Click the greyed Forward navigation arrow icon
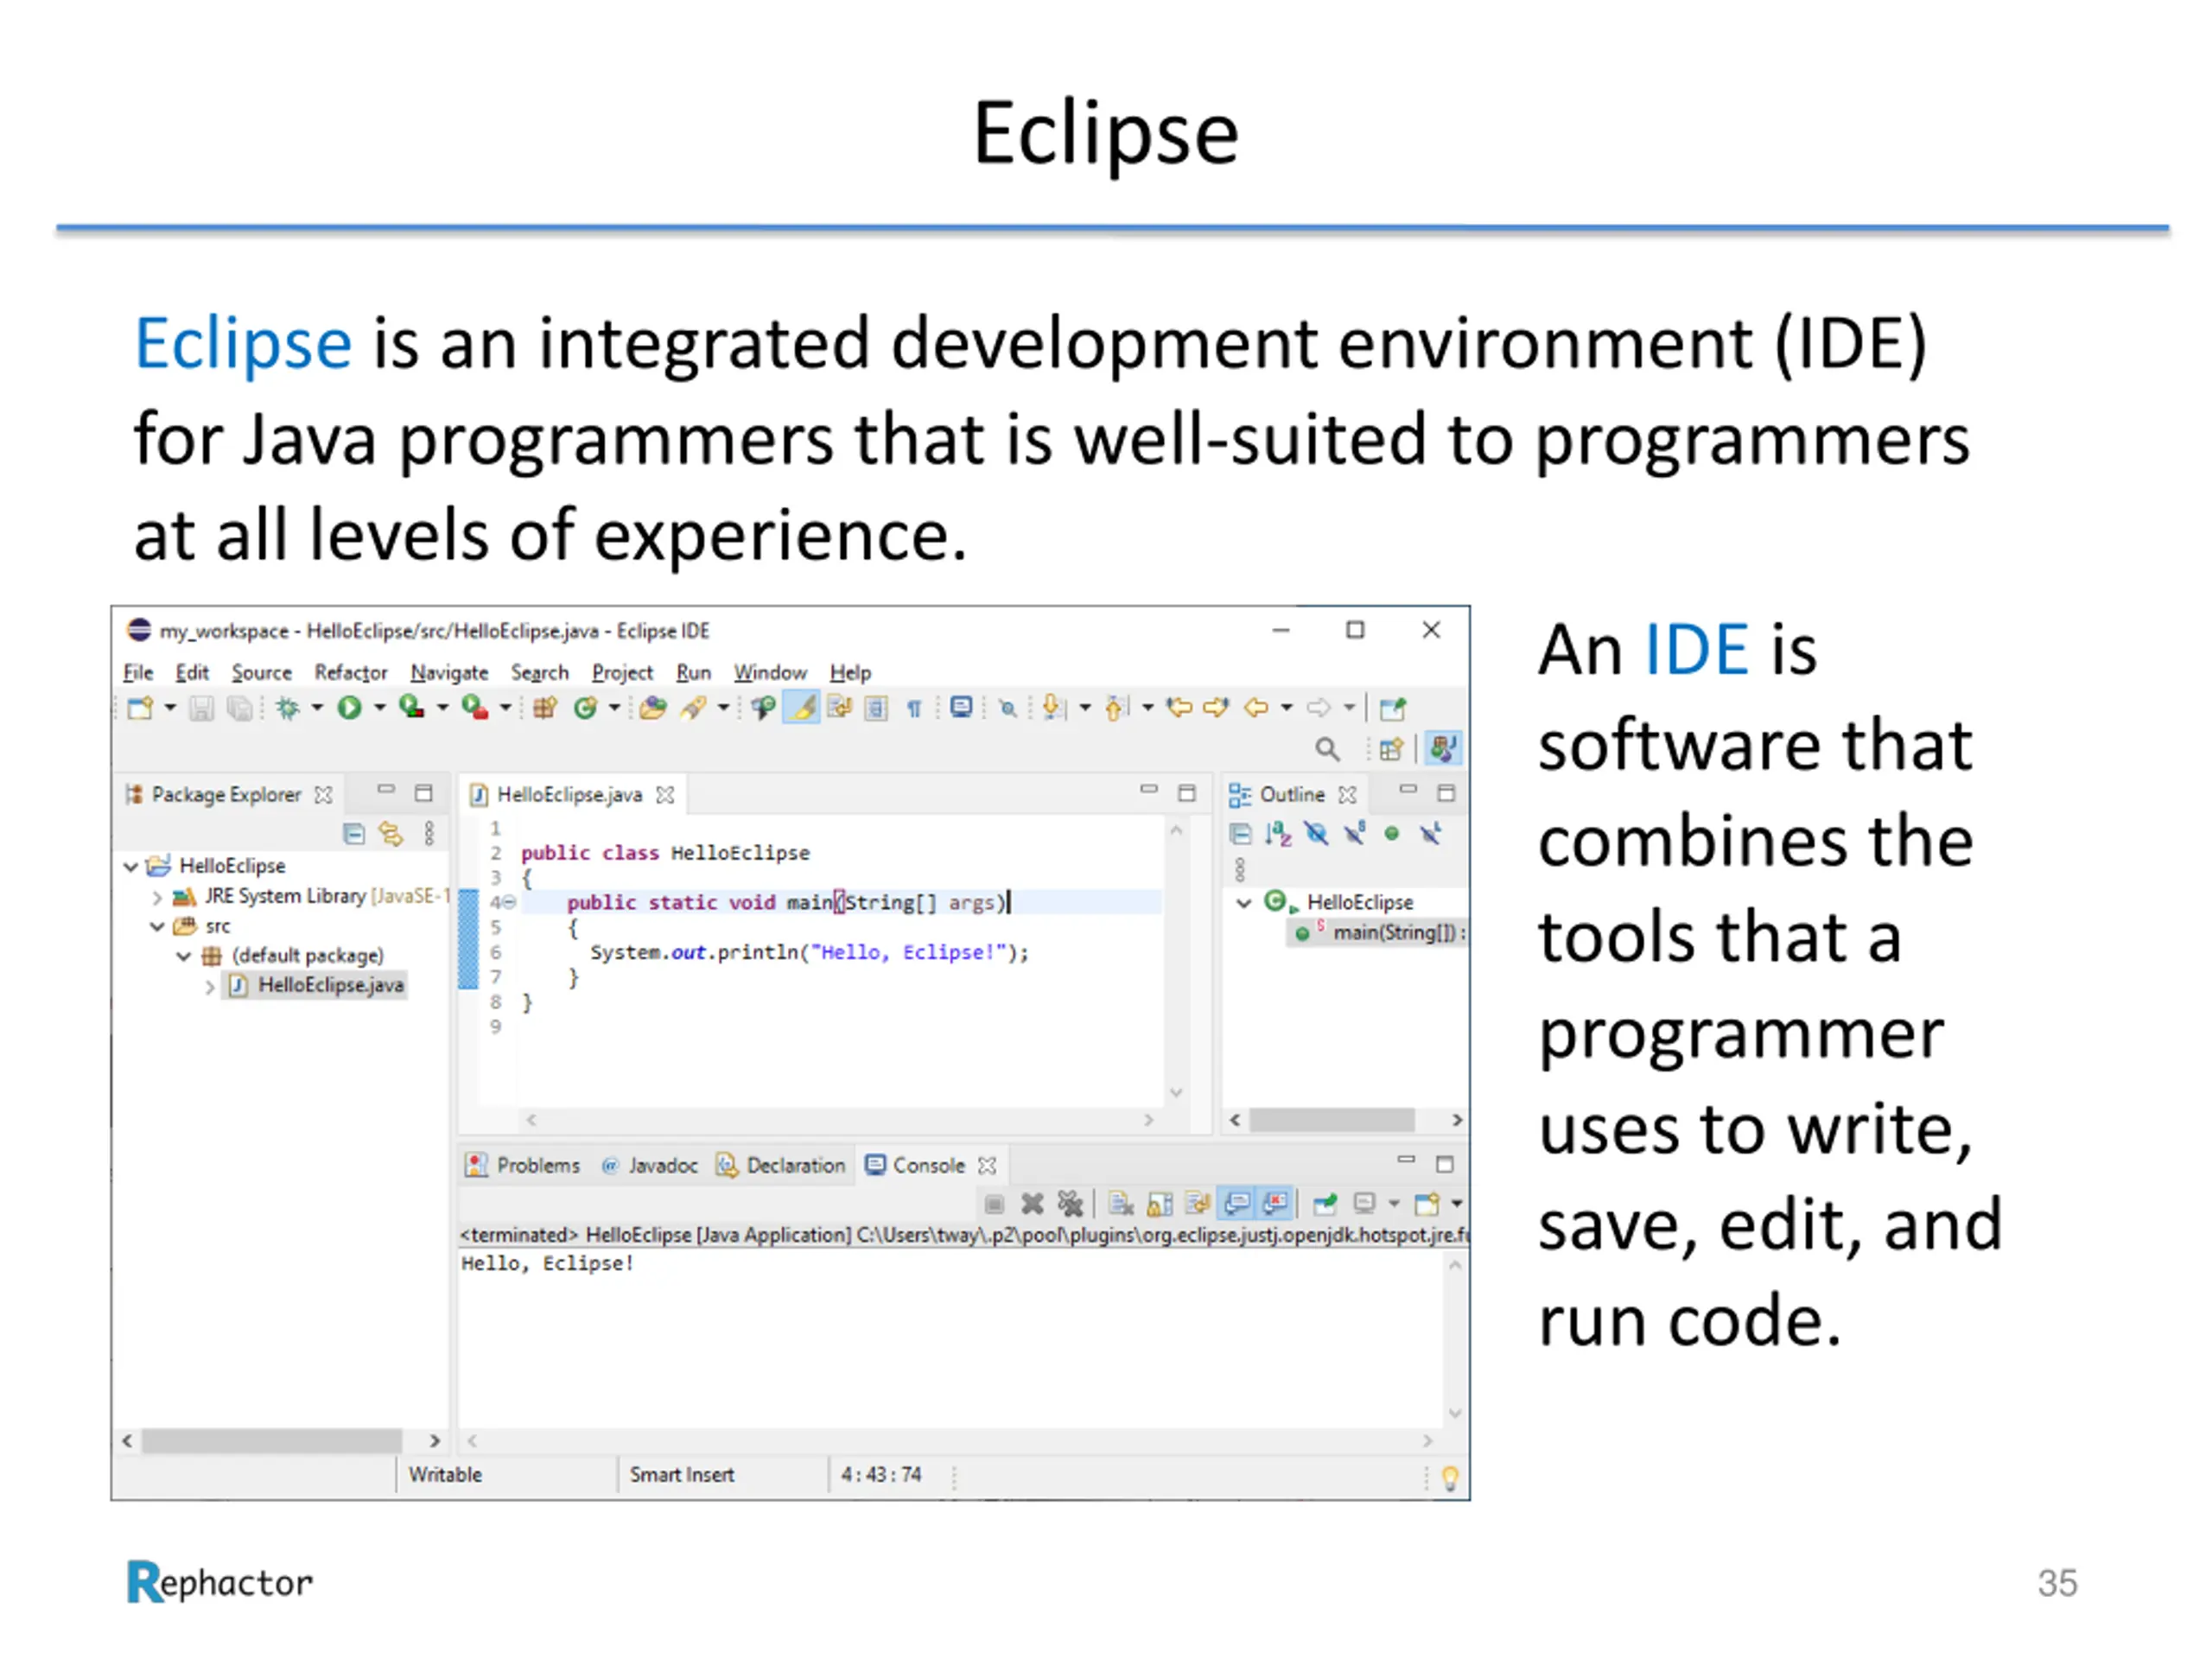The image size is (2212, 1659). [x=1319, y=708]
